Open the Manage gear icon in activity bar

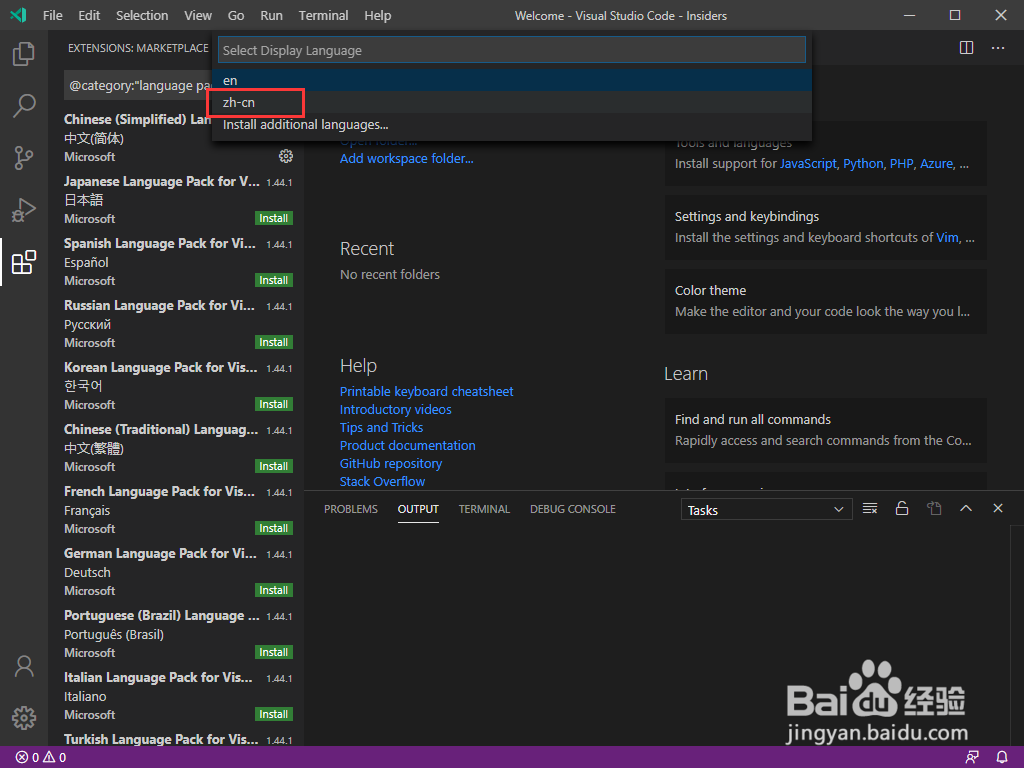(x=24, y=718)
